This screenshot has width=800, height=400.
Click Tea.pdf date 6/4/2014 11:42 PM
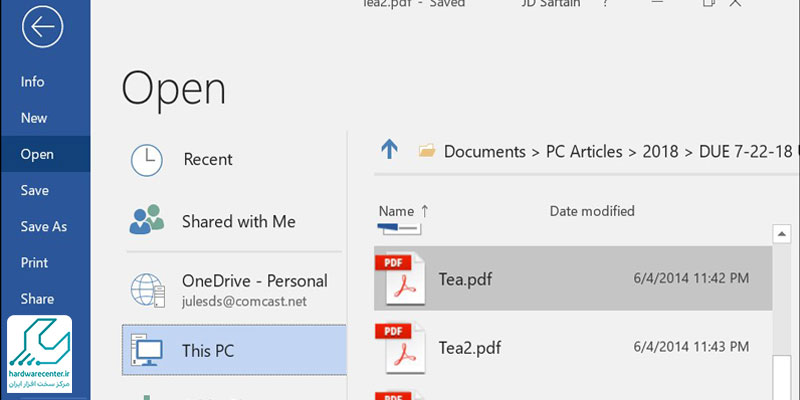coord(691,279)
